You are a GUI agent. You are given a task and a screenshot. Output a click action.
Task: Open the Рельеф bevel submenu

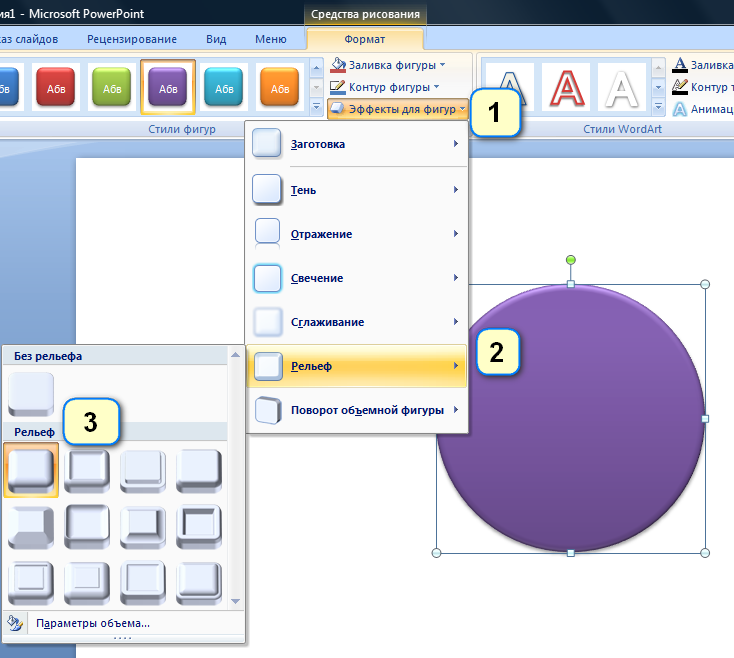(357, 366)
